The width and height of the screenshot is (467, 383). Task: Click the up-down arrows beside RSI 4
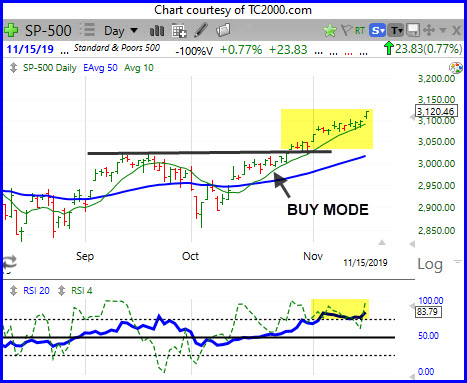point(61,291)
